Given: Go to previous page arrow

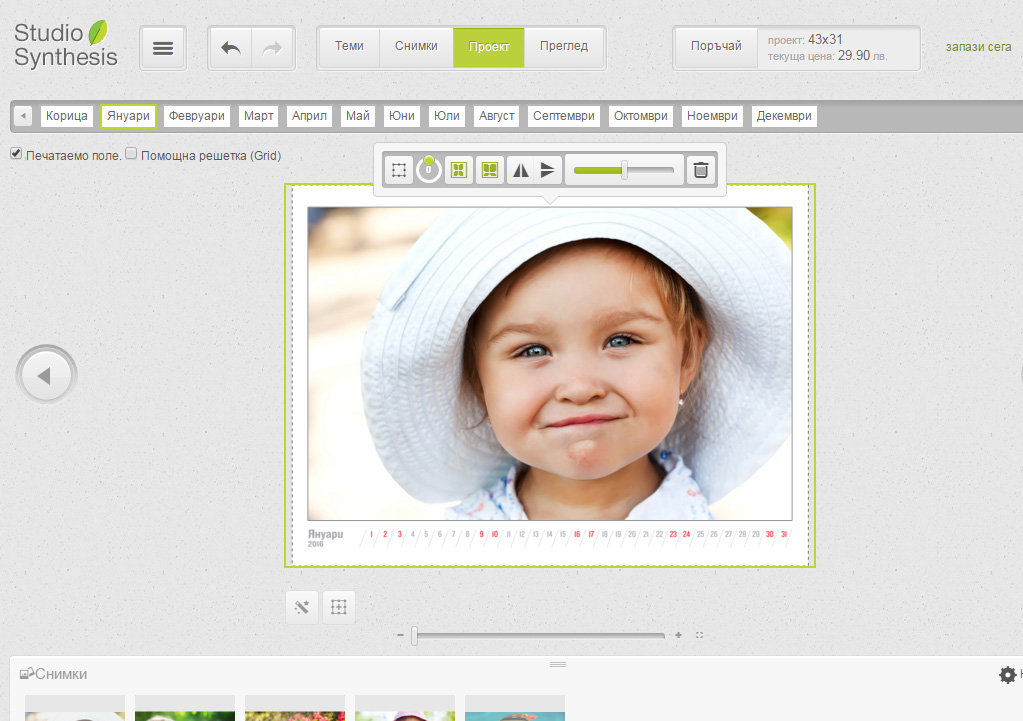Looking at the screenshot, I should [46, 375].
